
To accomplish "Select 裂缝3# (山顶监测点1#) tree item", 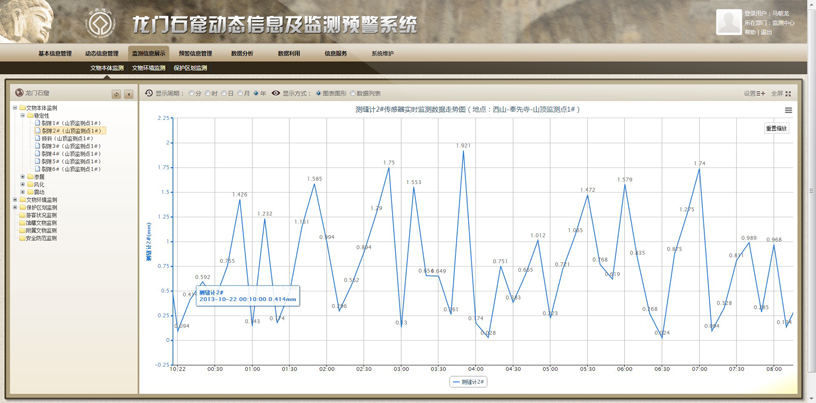I will tap(70, 146).
